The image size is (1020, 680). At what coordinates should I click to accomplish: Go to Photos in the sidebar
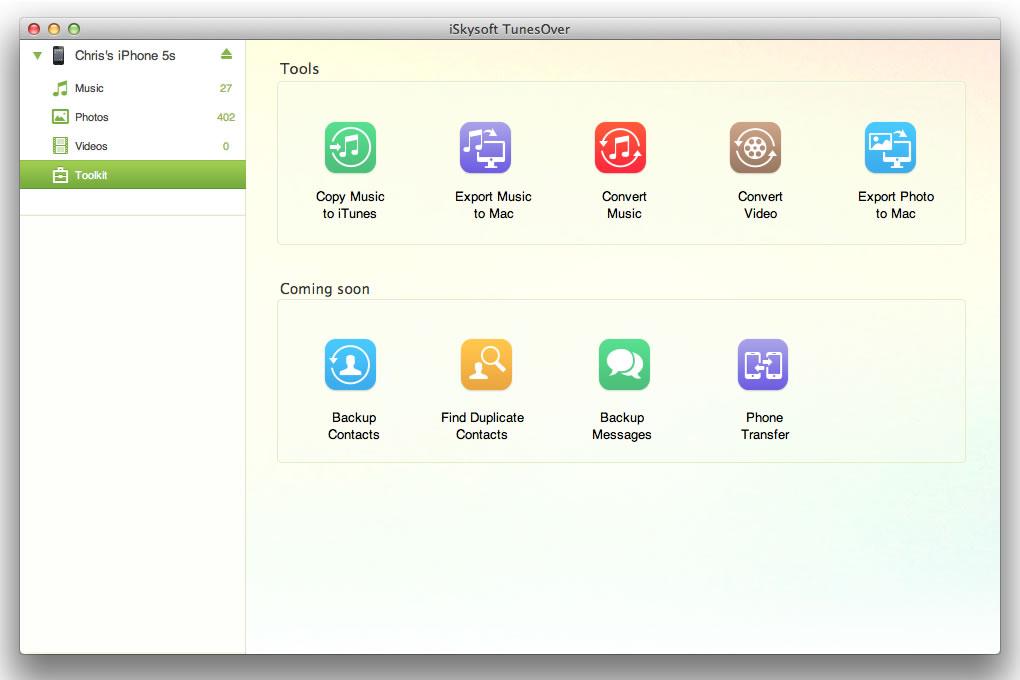tap(91, 118)
